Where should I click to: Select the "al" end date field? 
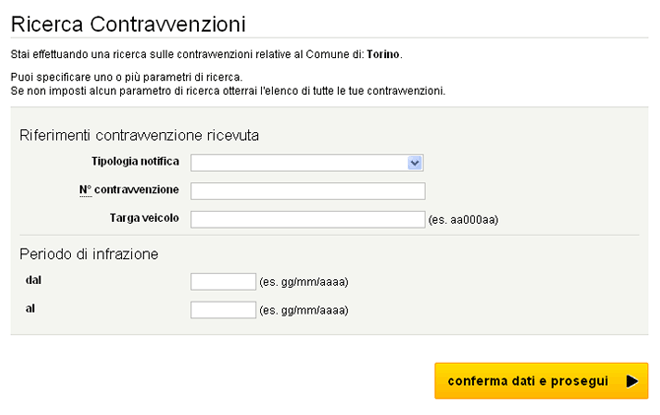223,310
